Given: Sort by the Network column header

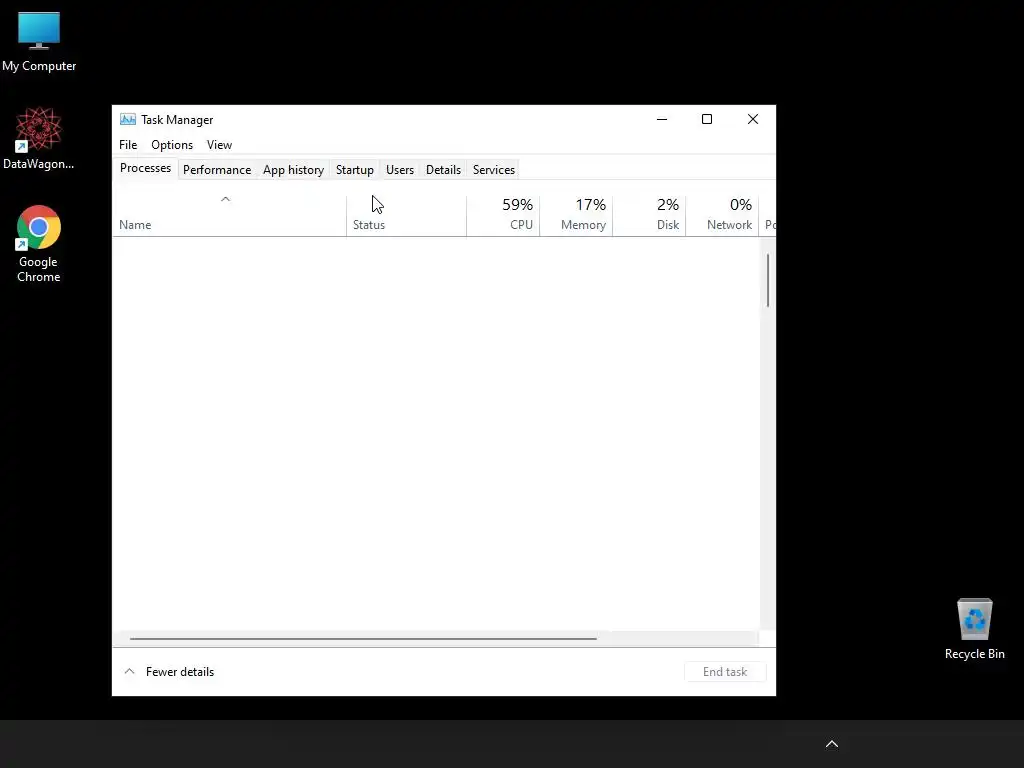Looking at the screenshot, I should pos(722,215).
